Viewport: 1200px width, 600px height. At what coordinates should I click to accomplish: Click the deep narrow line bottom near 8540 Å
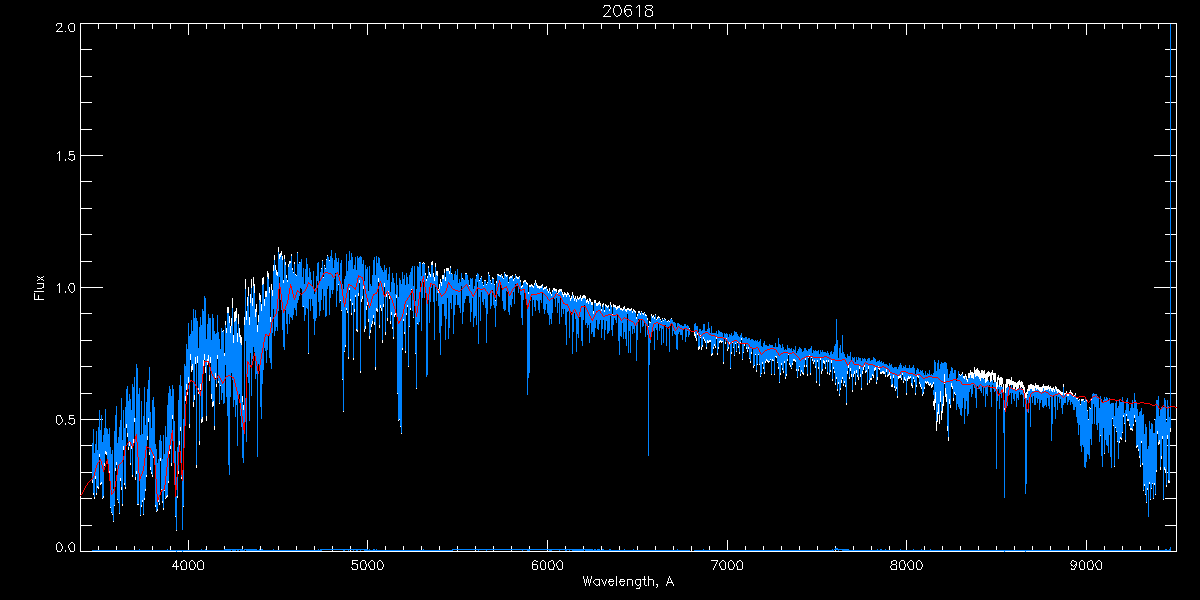click(x=1004, y=495)
